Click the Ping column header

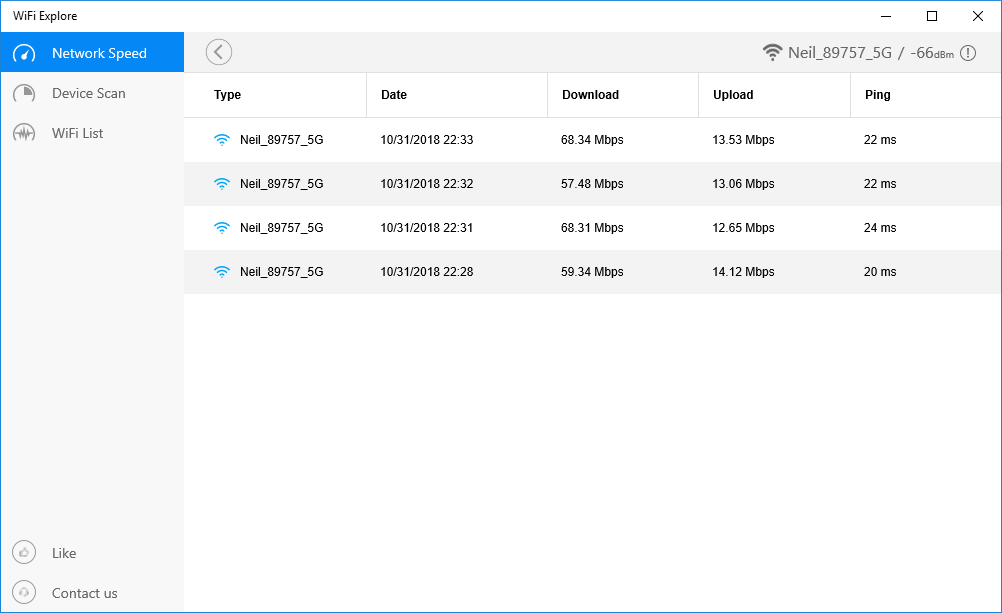pos(877,95)
